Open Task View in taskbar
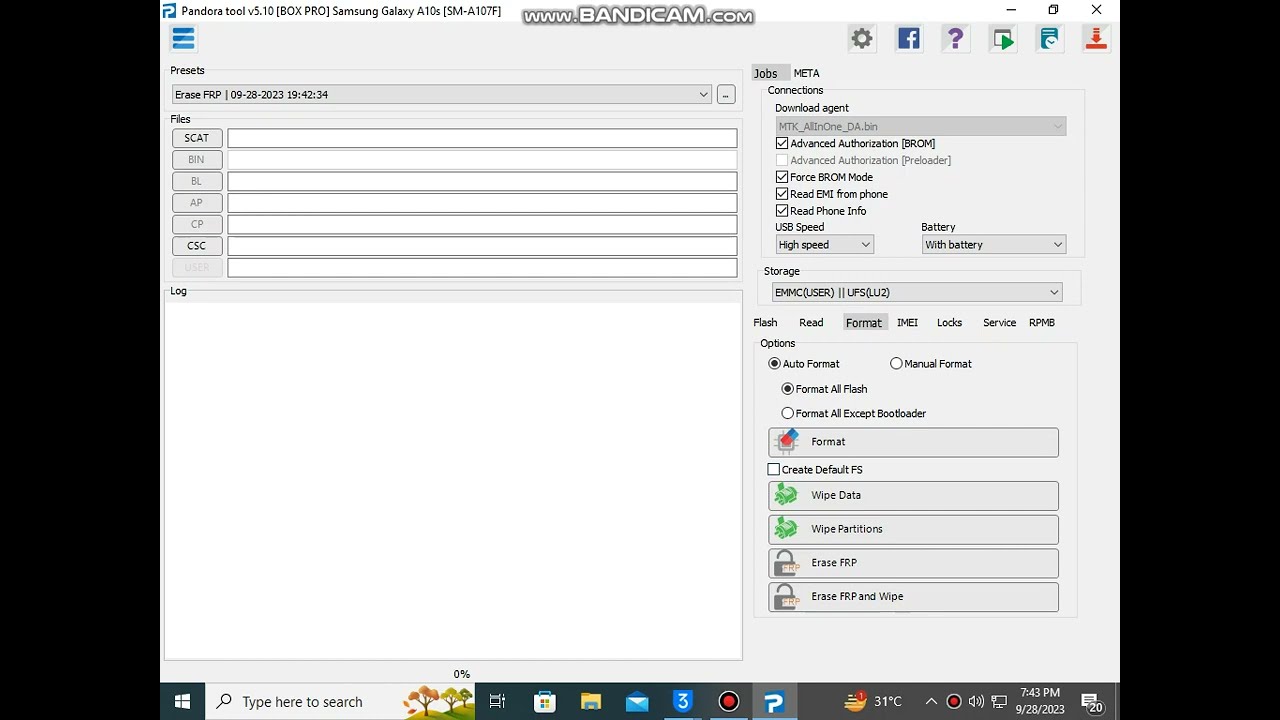 [497, 702]
